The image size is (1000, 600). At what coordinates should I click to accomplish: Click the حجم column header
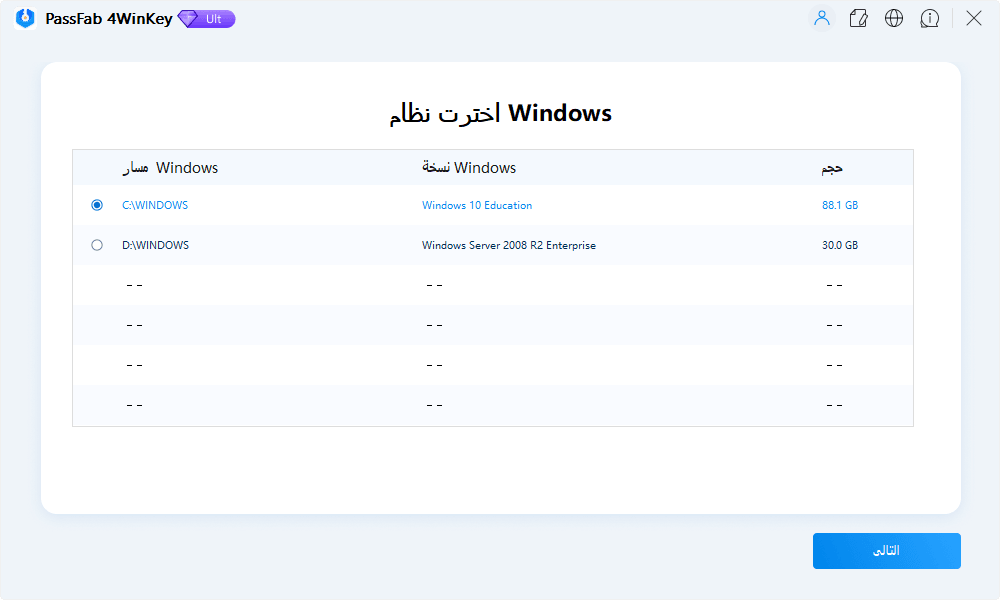(x=831, y=167)
